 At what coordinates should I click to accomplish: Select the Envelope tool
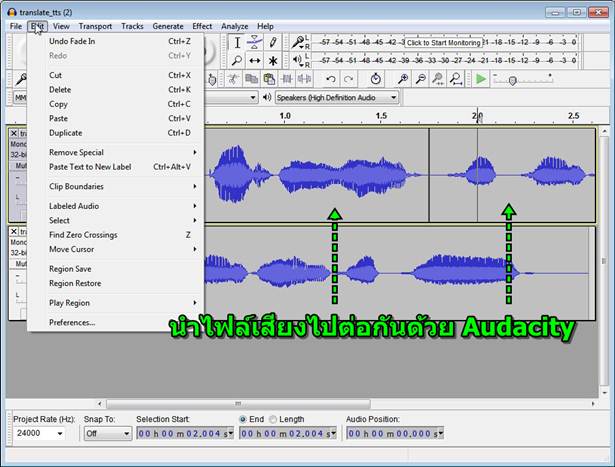(255, 42)
